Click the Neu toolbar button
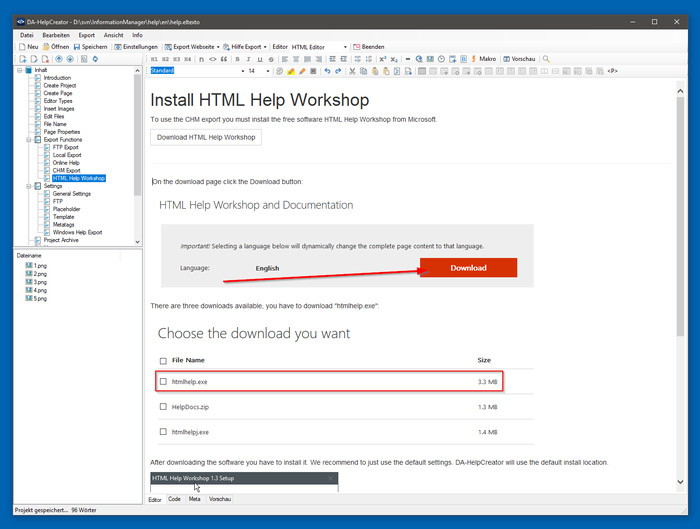 (29, 47)
